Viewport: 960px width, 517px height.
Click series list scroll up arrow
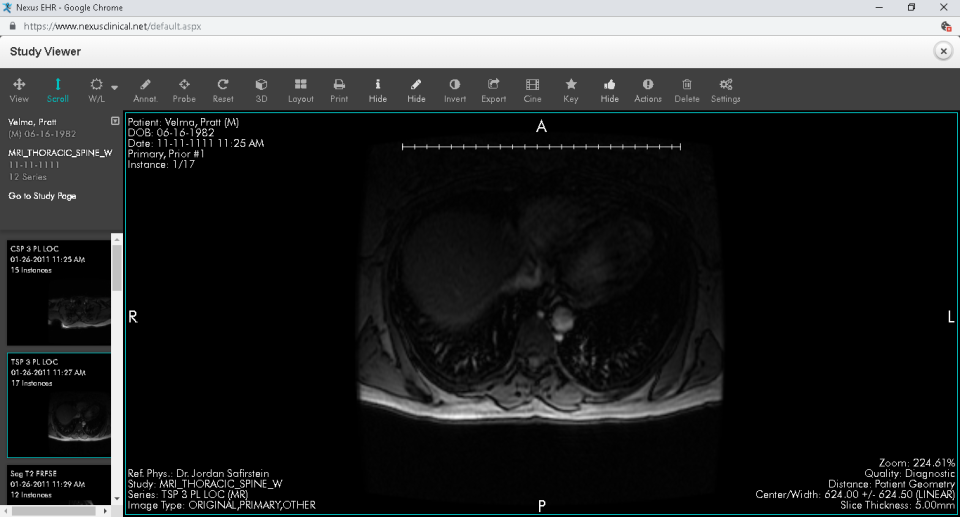[117, 240]
